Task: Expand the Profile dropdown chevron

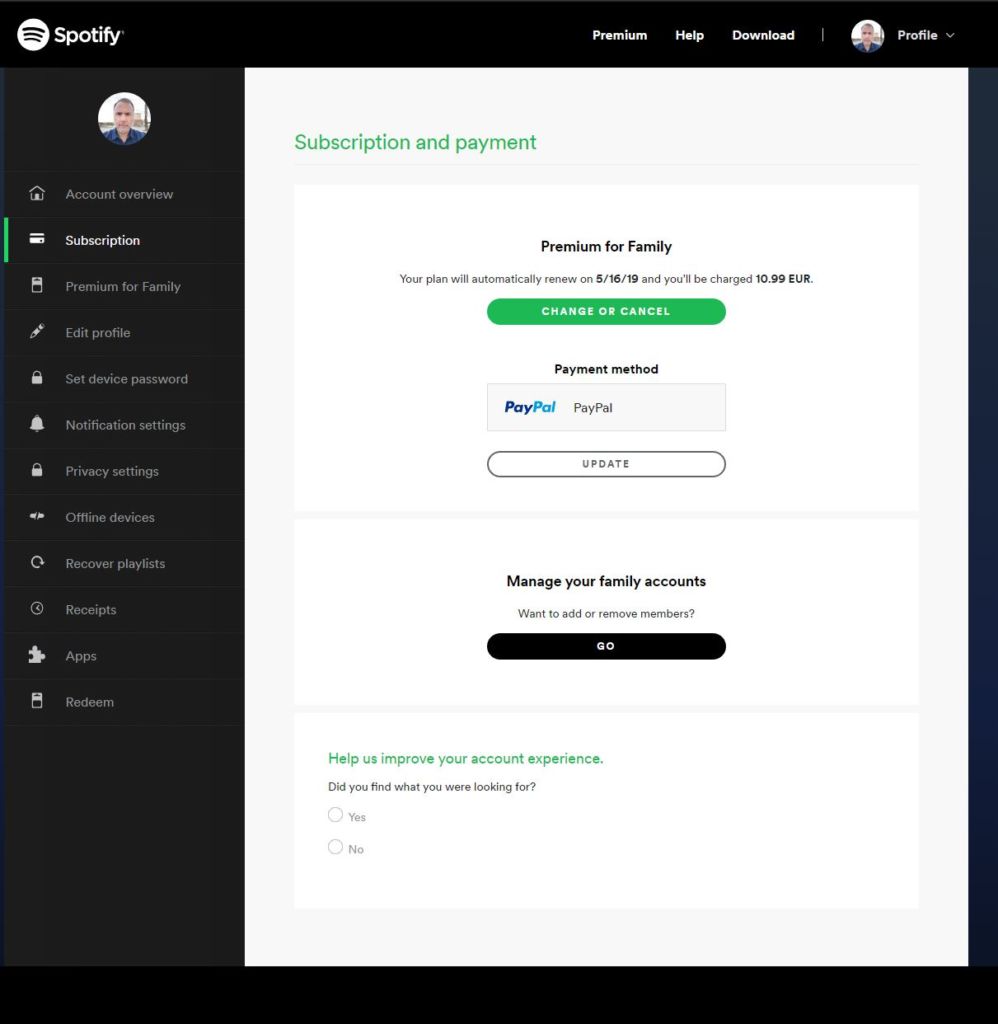Action: pyautogui.click(x=950, y=35)
